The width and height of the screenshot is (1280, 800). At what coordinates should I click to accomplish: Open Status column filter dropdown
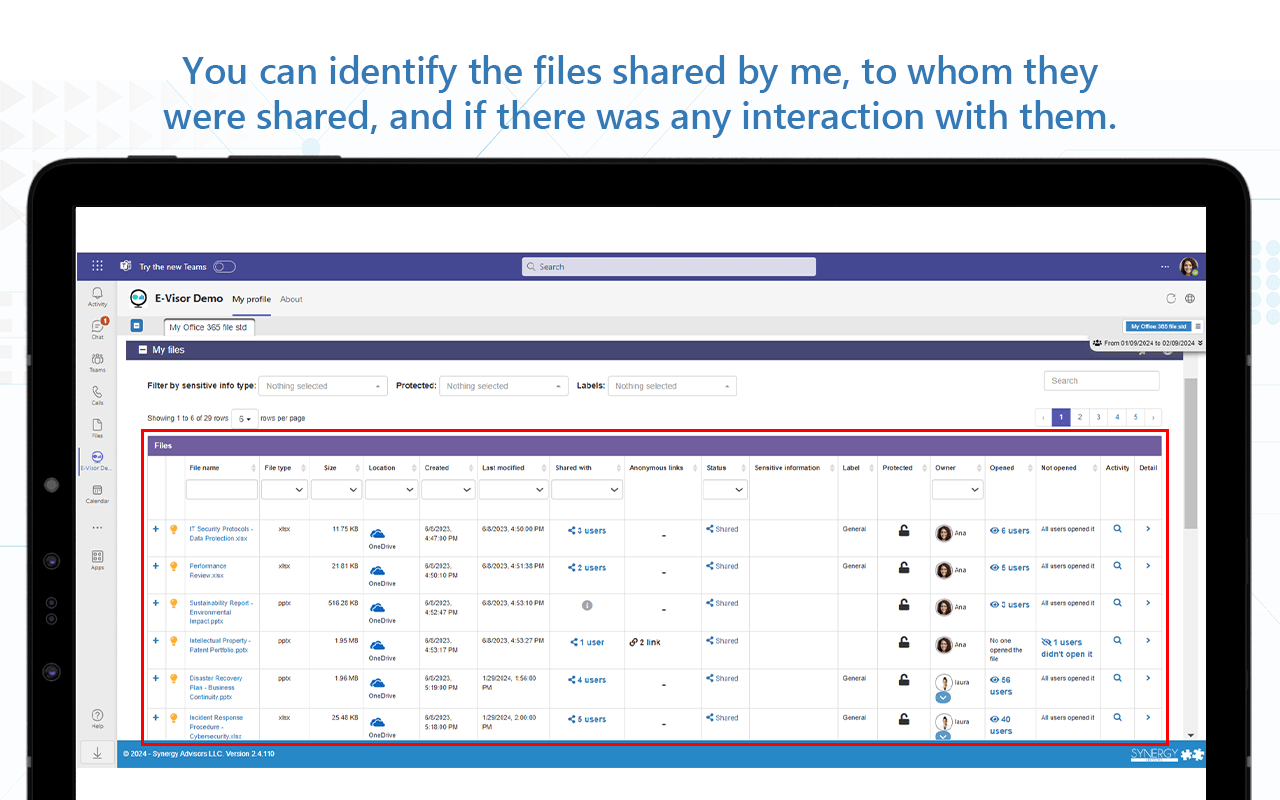click(x=725, y=490)
